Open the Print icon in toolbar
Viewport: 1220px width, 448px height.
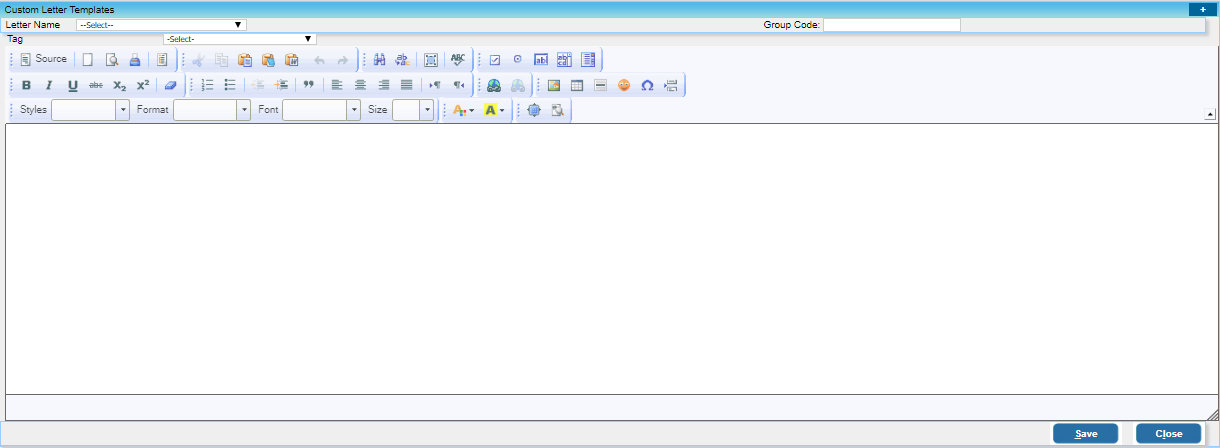click(x=134, y=60)
